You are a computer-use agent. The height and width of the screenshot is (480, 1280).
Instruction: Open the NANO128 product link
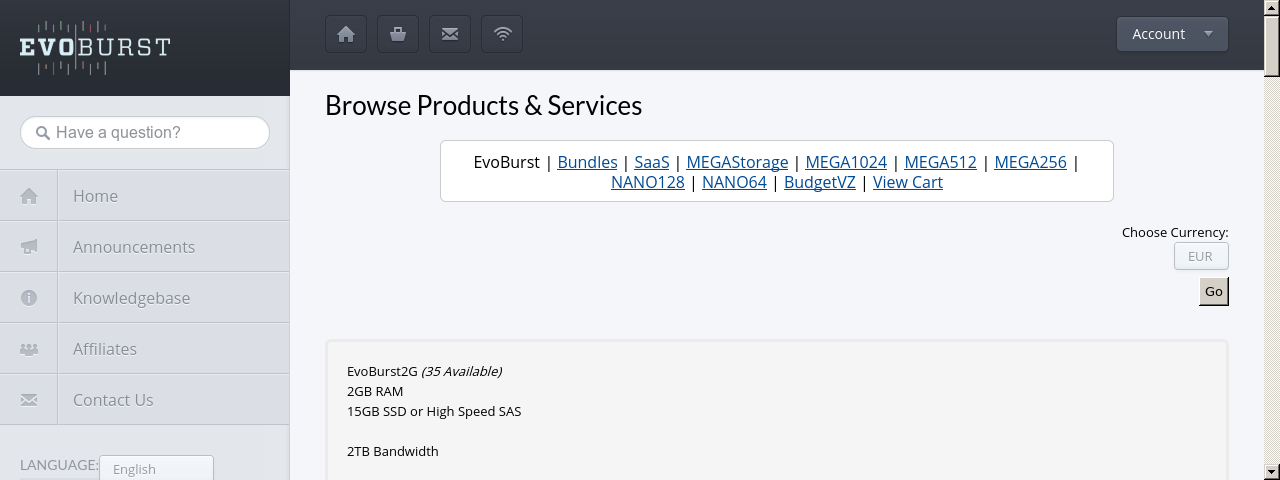[648, 182]
